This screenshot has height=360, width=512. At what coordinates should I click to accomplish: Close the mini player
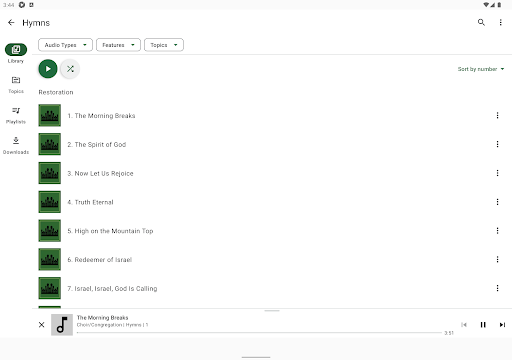41,325
